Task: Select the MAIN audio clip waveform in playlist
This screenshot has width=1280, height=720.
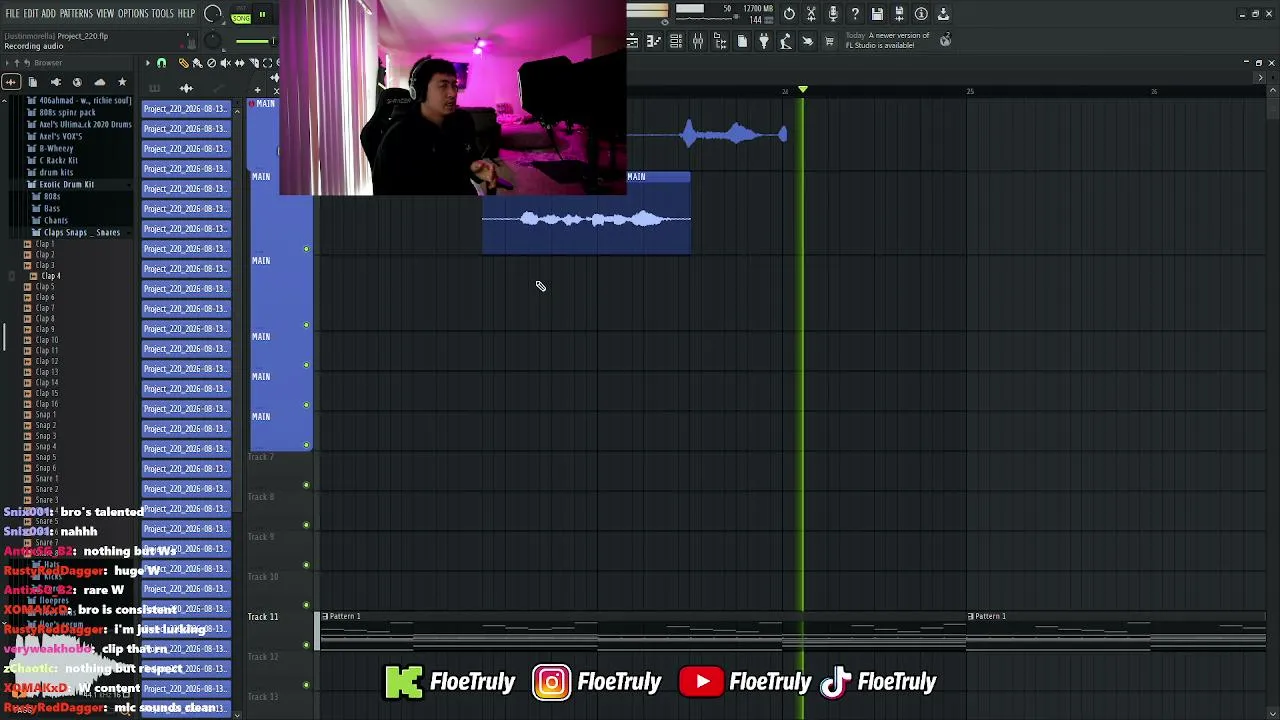Action: pyautogui.click(x=586, y=219)
